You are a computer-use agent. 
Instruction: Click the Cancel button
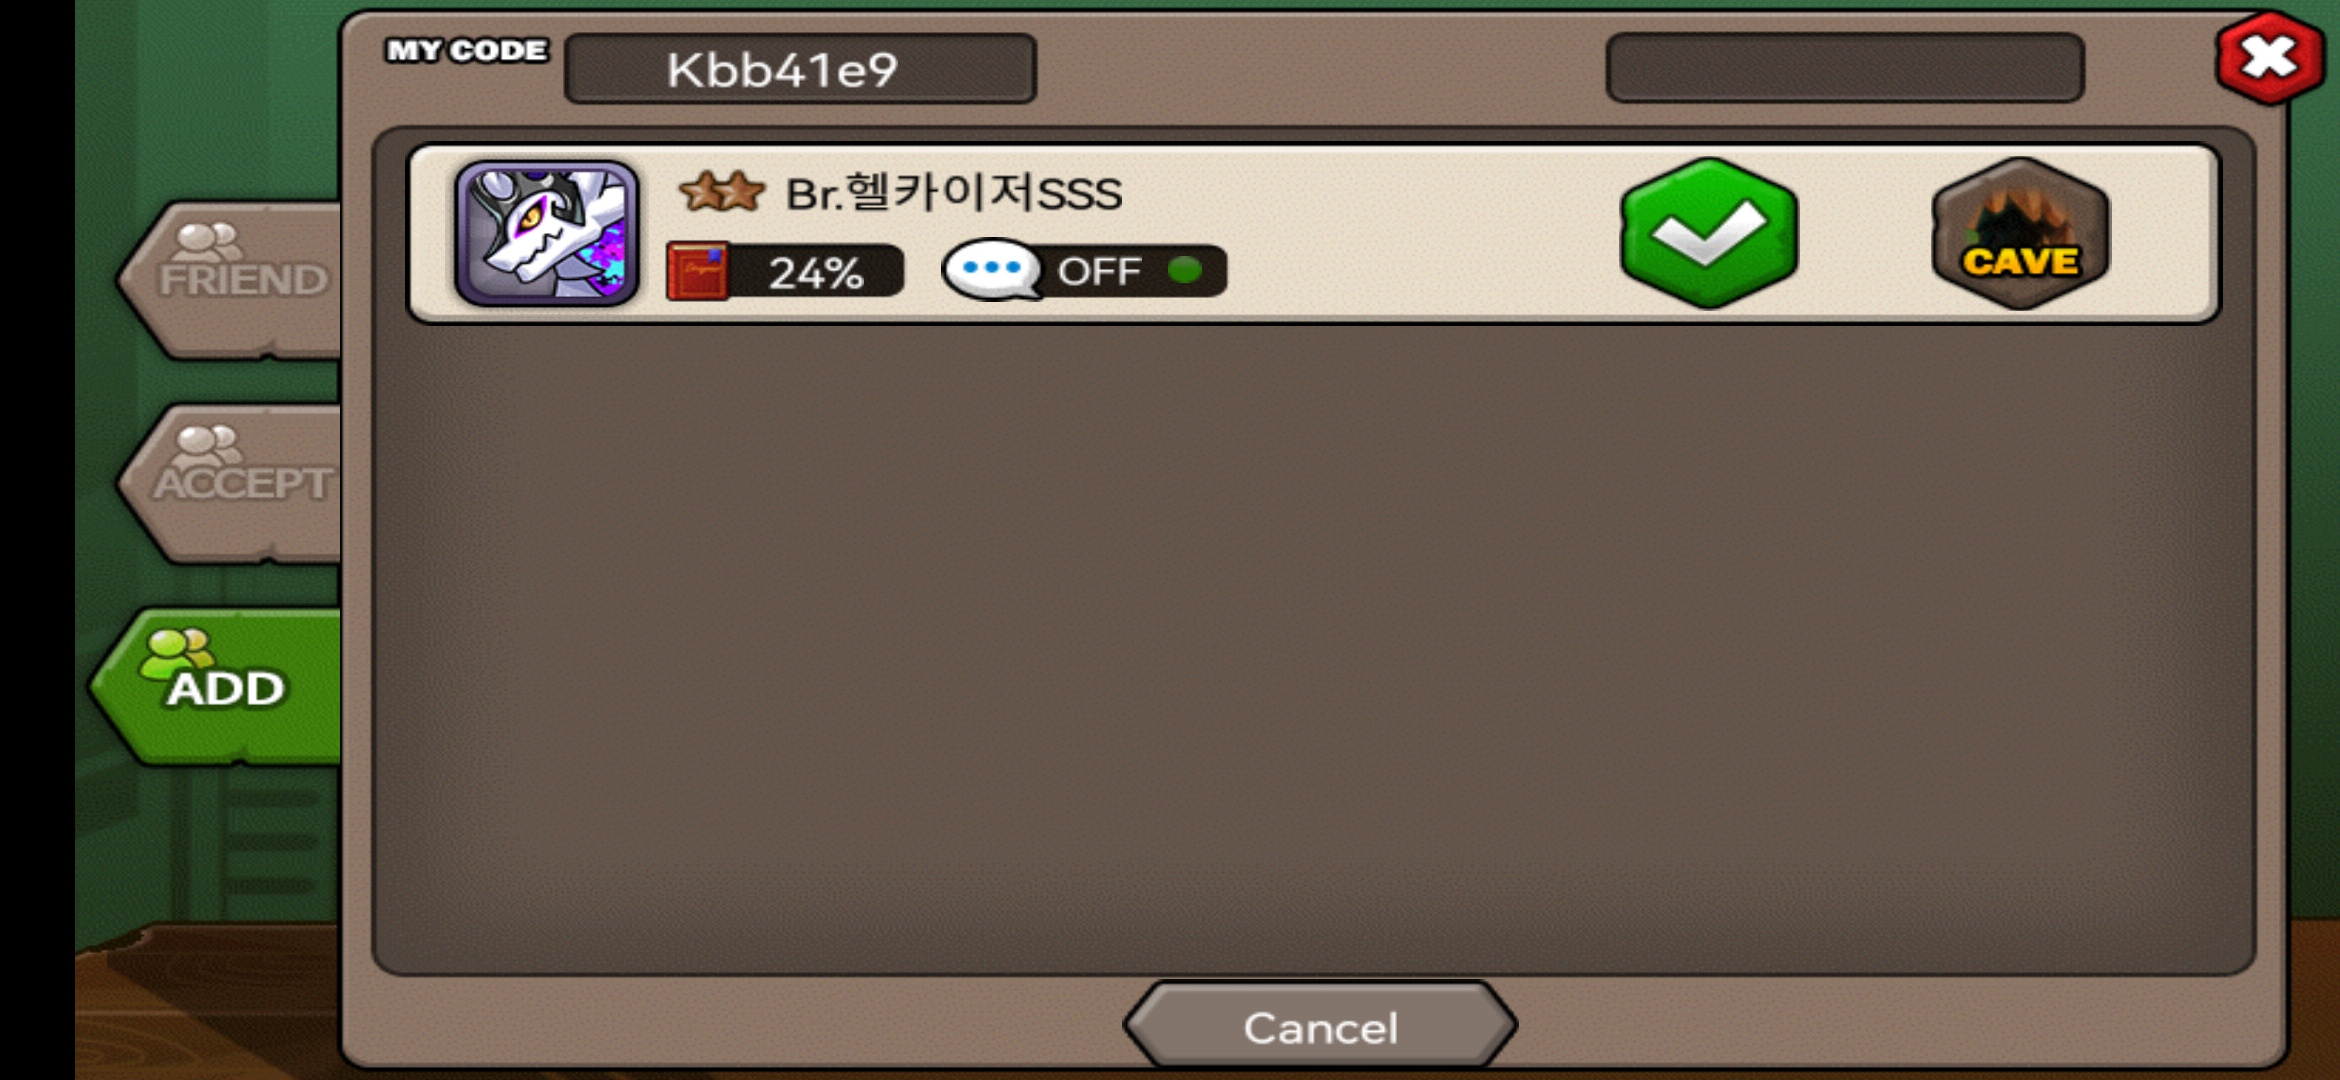[1320, 1027]
